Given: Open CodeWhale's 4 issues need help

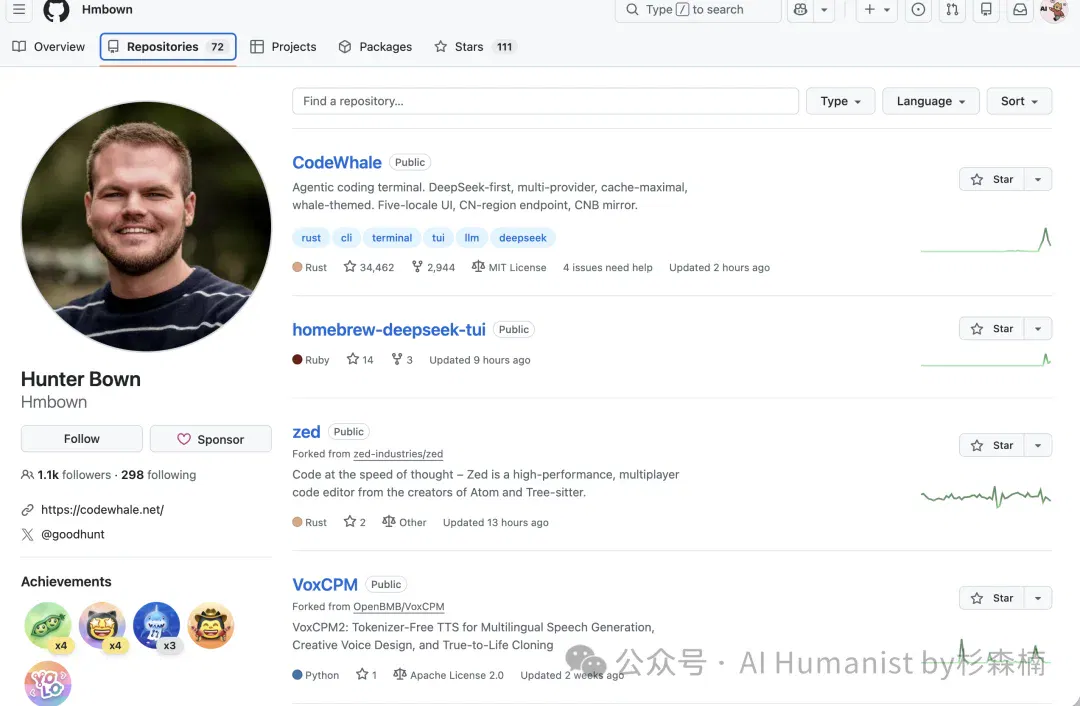Looking at the screenshot, I should pos(608,267).
